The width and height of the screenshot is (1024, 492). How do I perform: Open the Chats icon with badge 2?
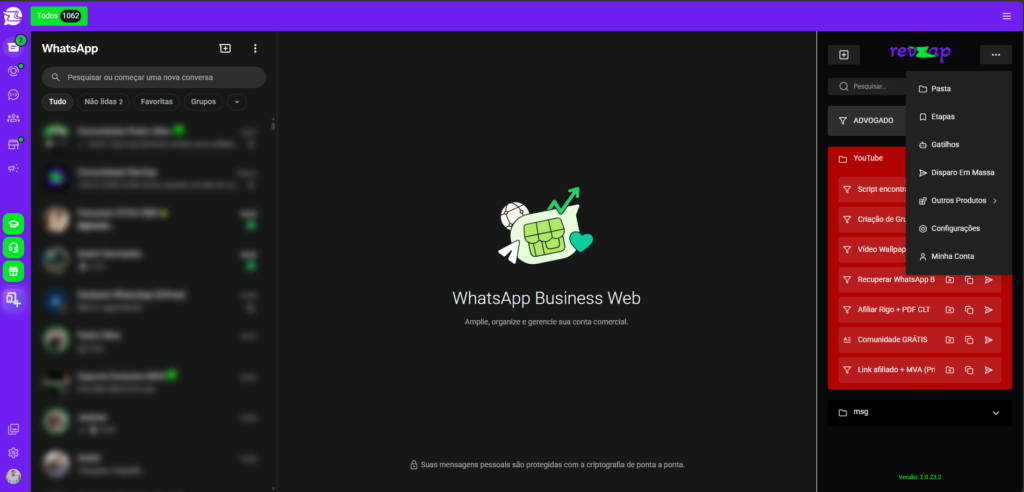[x=14, y=47]
